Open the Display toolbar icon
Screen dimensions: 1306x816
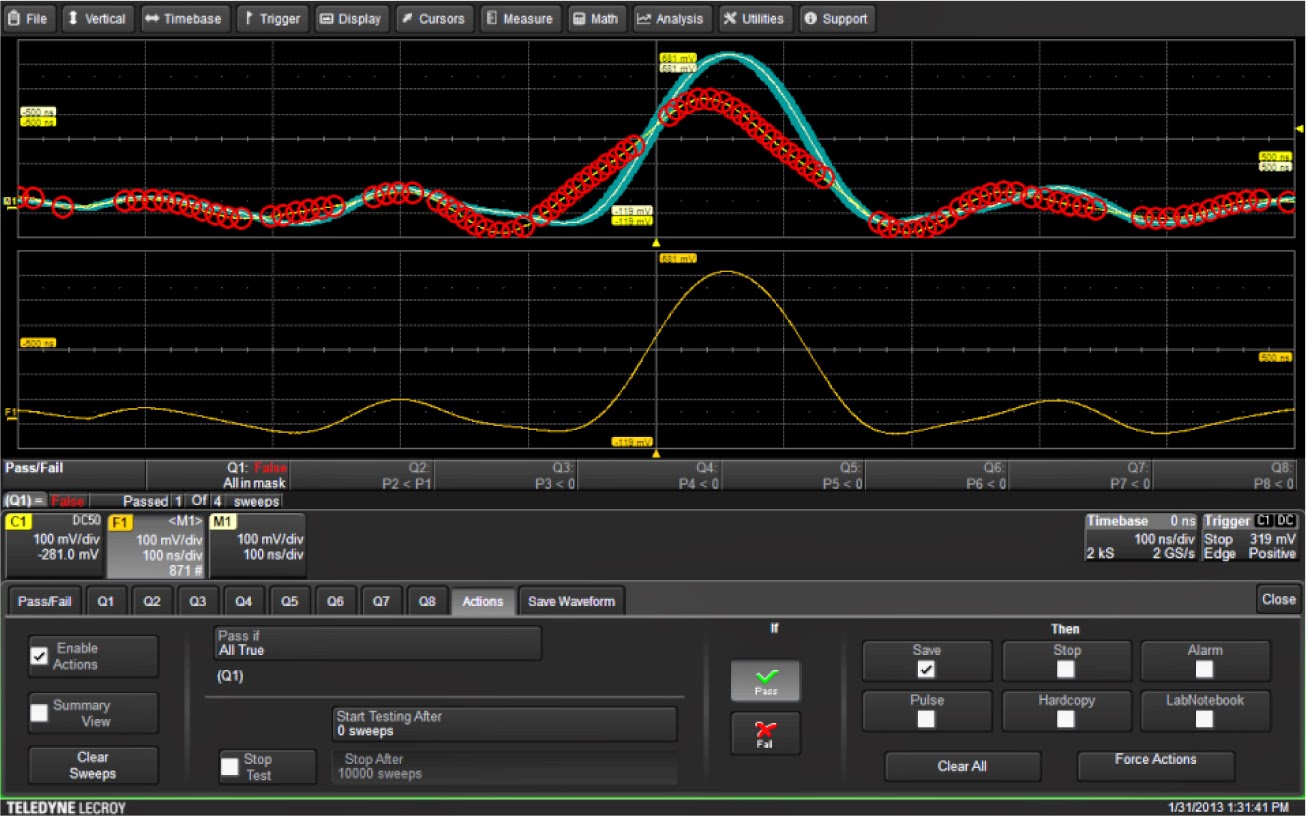(351, 17)
